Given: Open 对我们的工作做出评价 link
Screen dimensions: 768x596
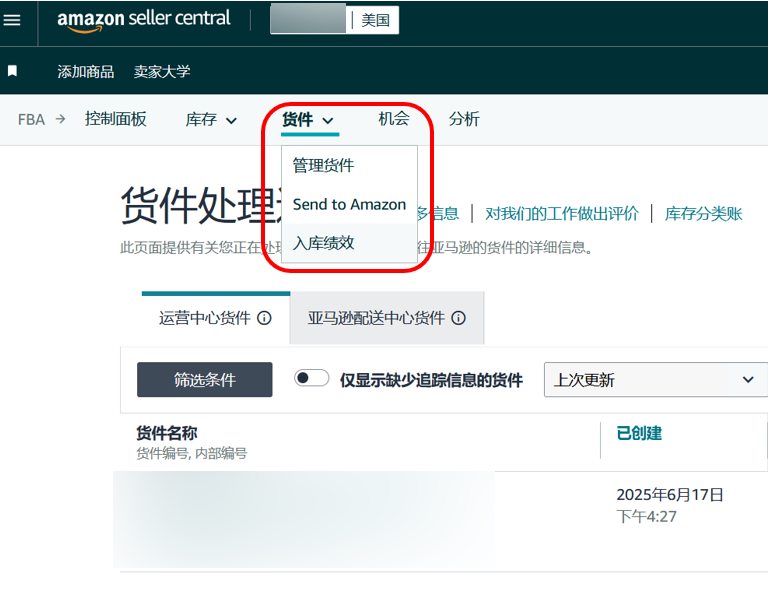Looking at the screenshot, I should (x=561, y=213).
